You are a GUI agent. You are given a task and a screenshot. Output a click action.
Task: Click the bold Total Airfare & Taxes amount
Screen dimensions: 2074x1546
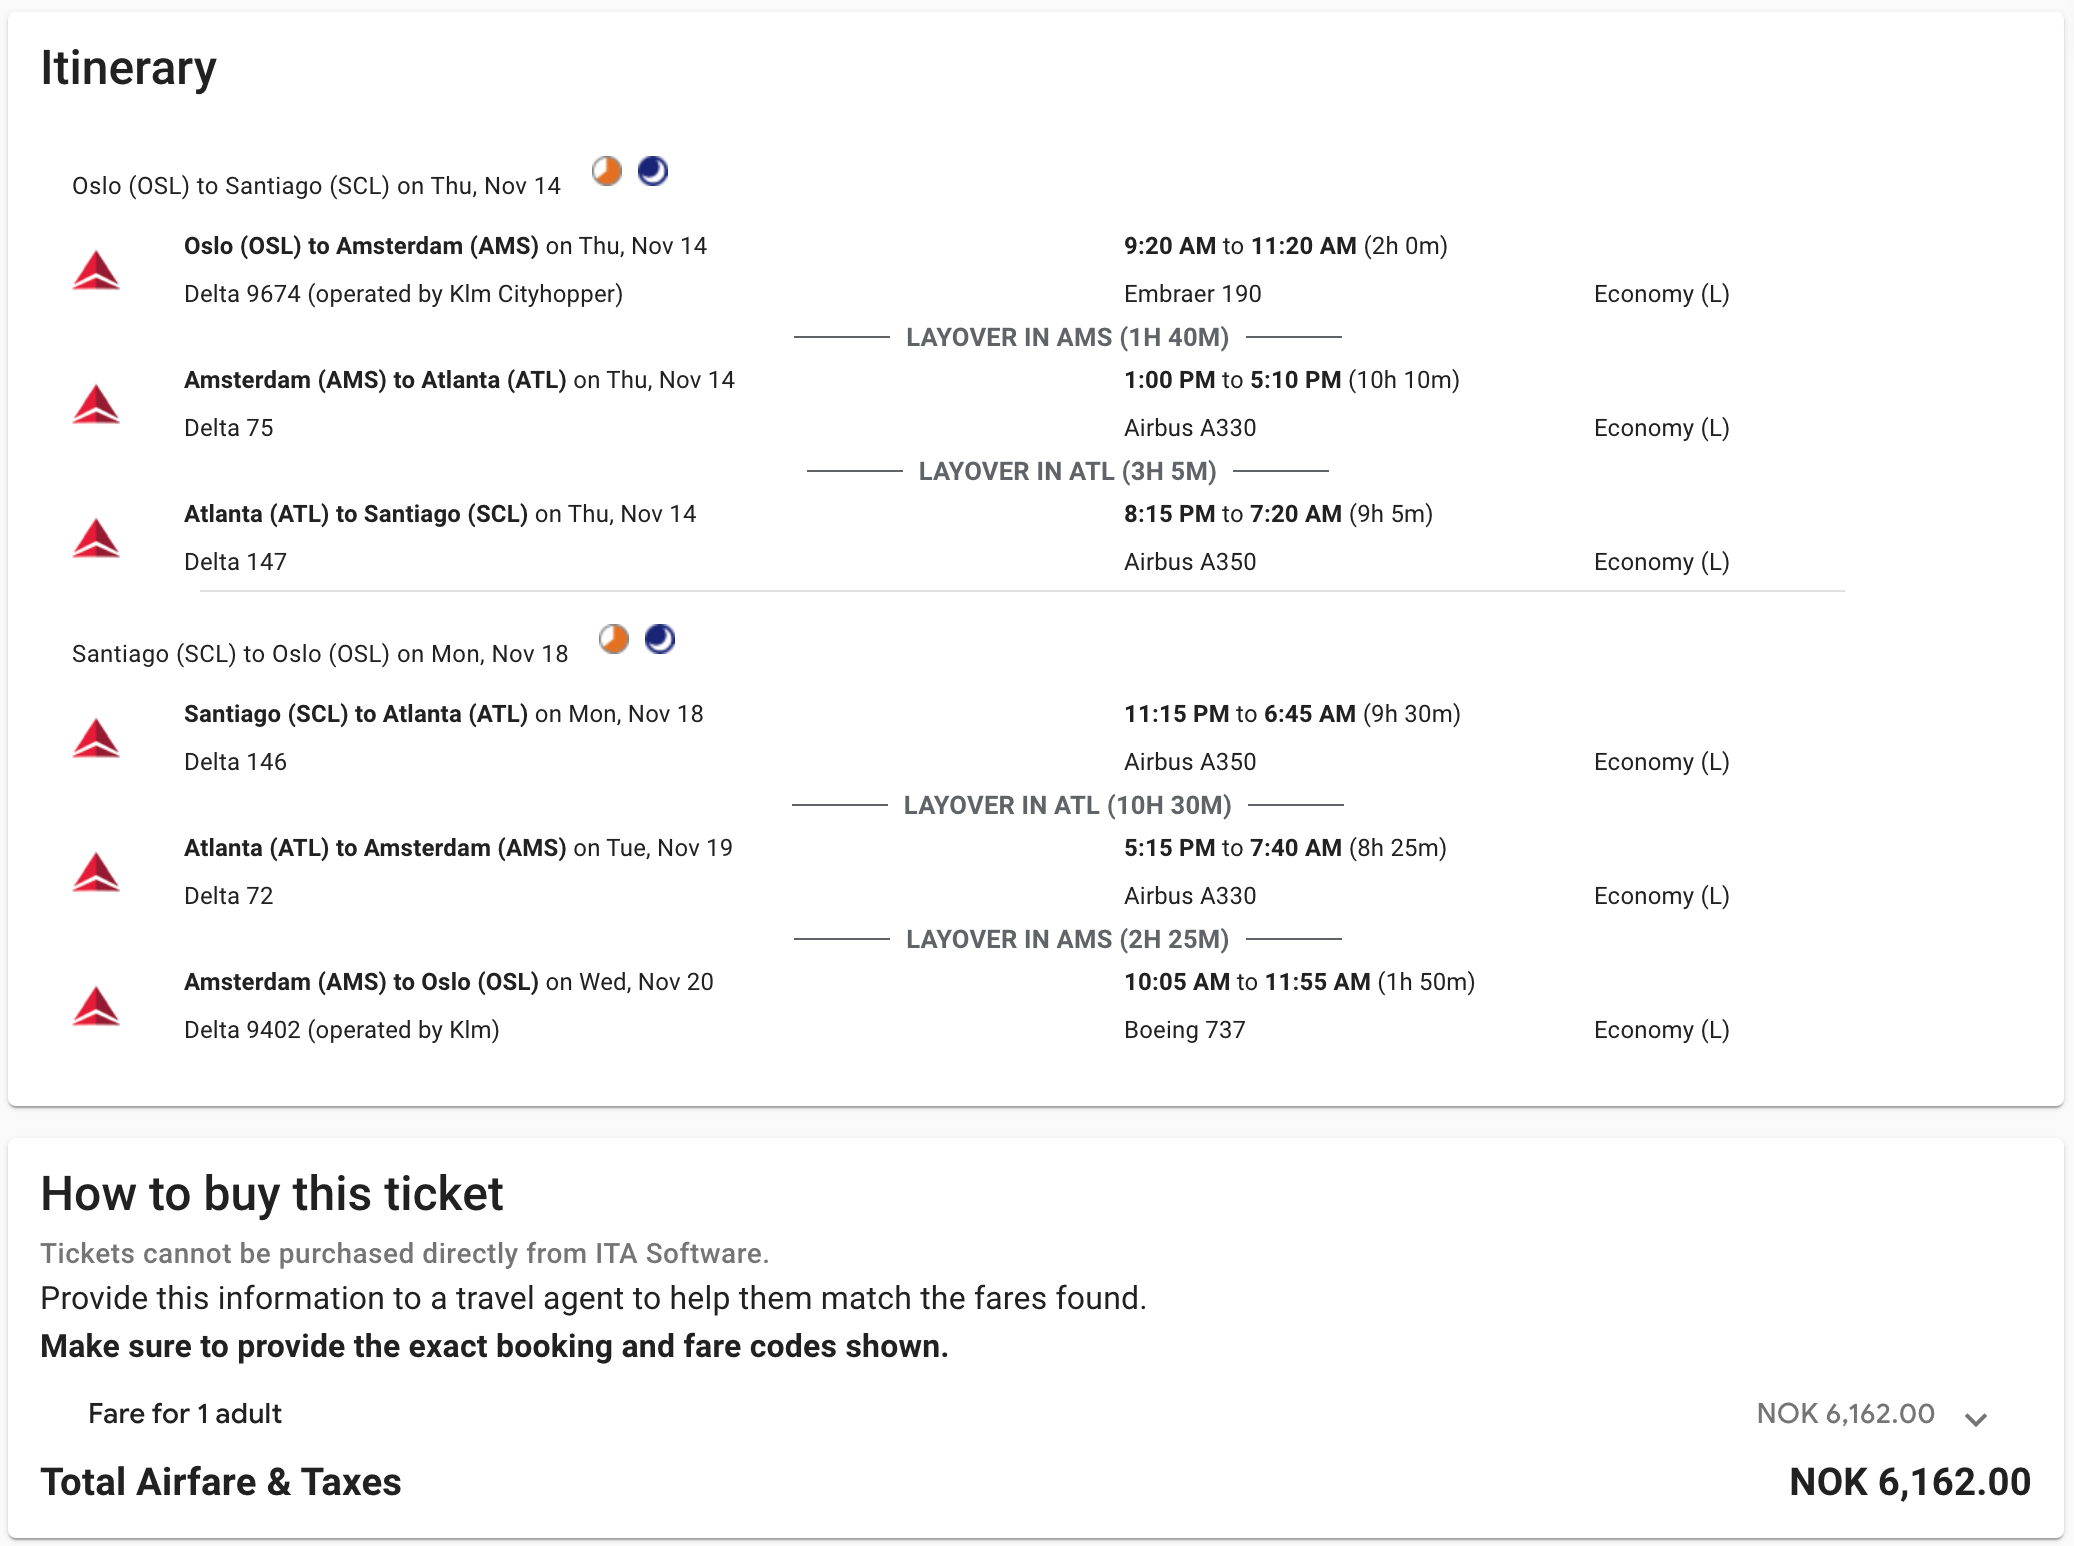pyautogui.click(x=1909, y=1482)
